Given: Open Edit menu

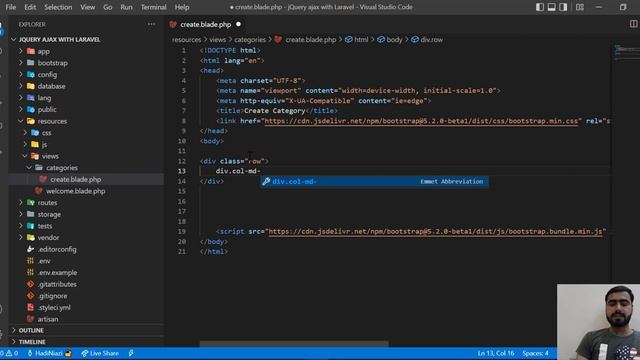Looking at the screenshot, I should click(30, 7).
